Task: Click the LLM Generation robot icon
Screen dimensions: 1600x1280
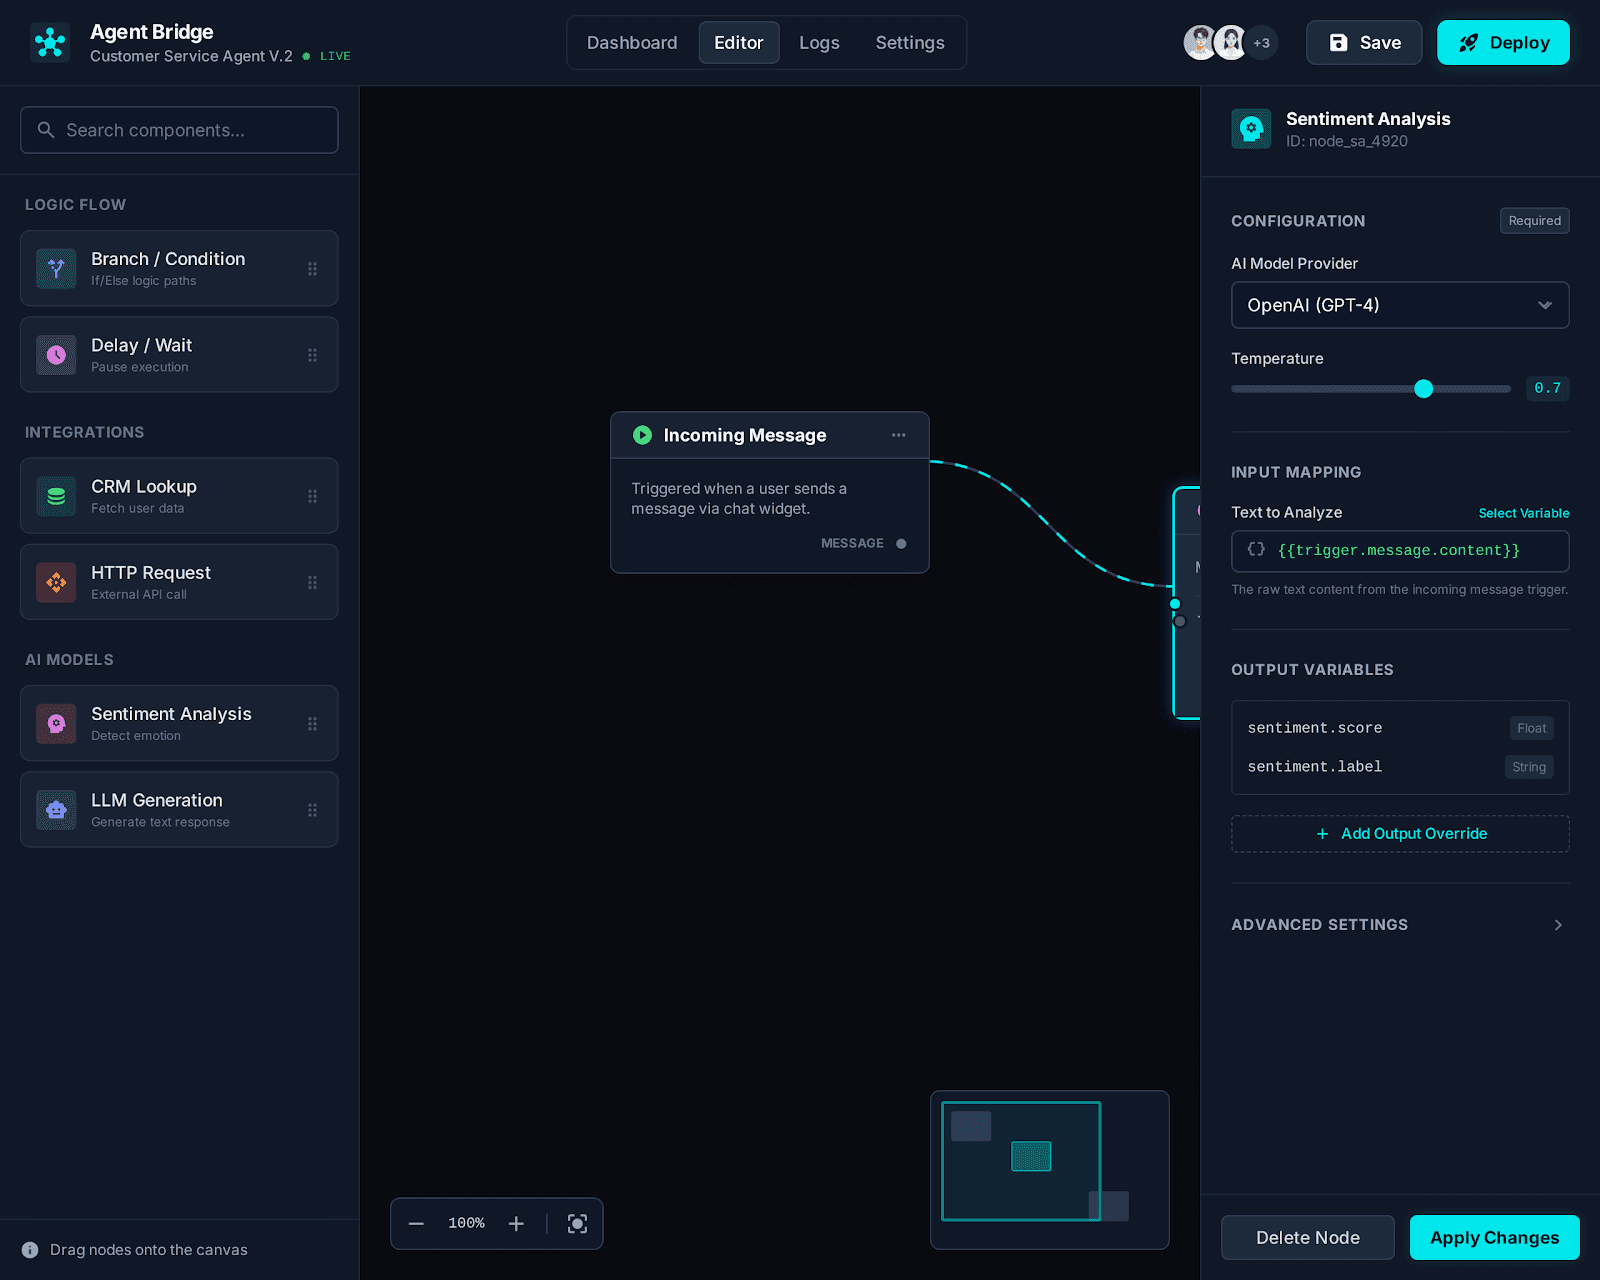Action: [56, 810]
